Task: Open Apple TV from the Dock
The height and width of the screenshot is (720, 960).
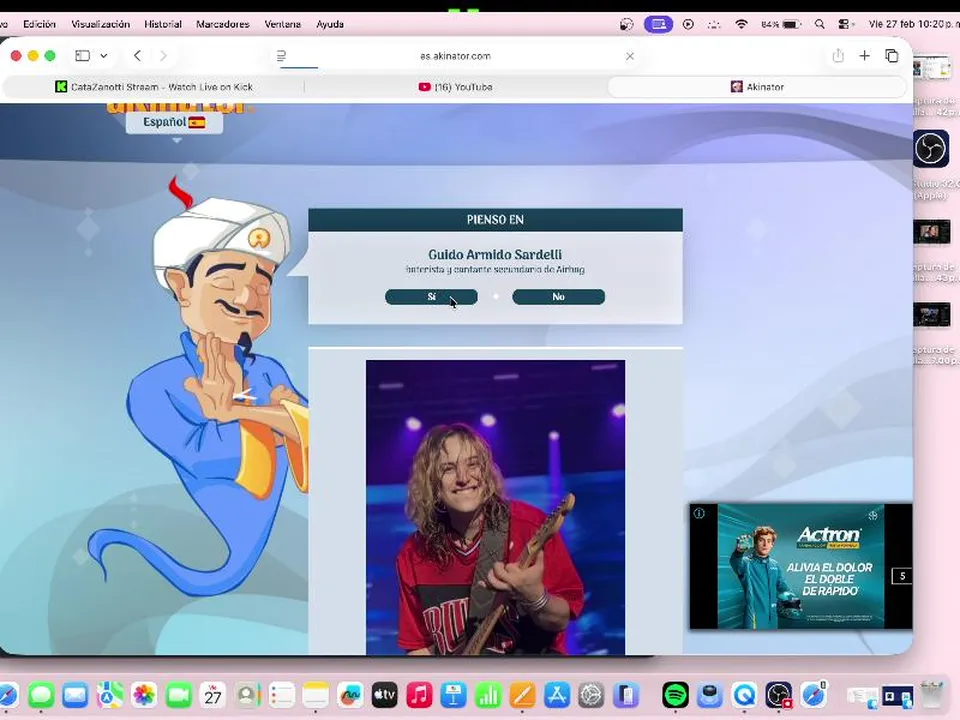Action: (x=384, y=696)
